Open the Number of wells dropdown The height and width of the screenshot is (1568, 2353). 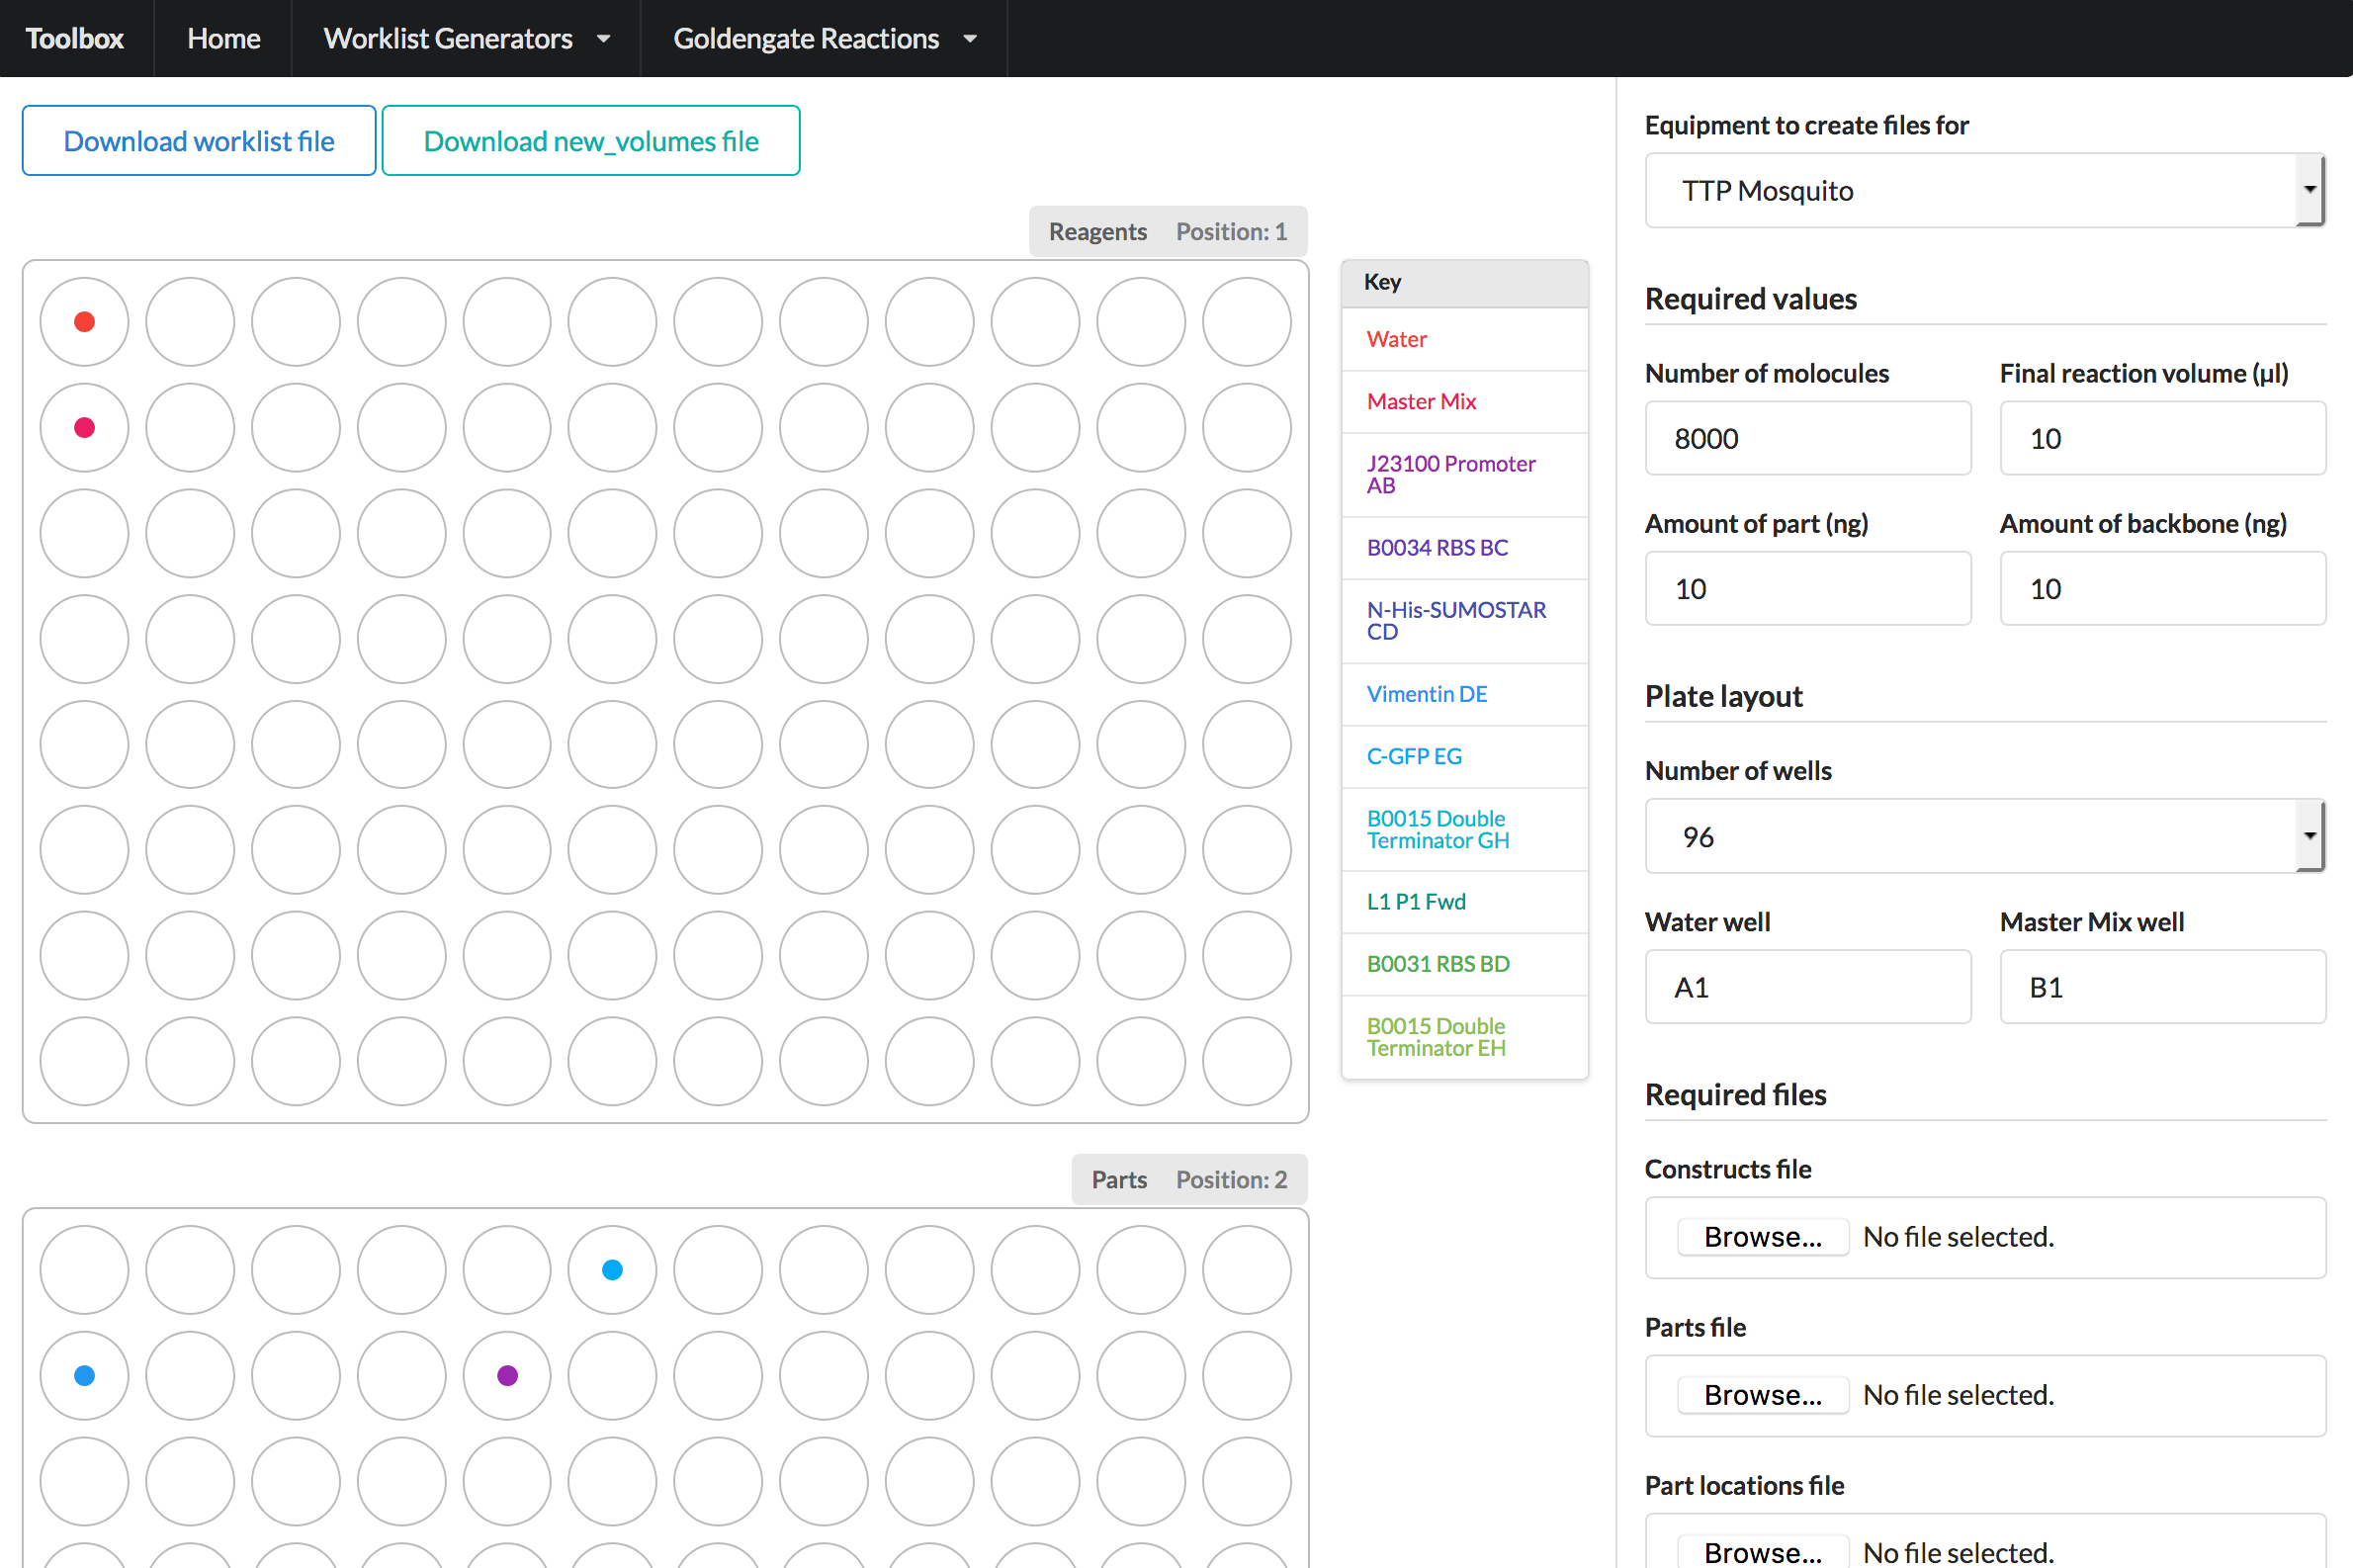pyautogui.click(x=1984, y=836)
